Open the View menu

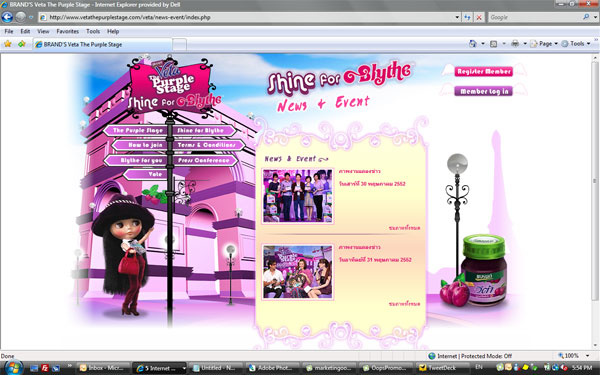[x=43, y=31]
